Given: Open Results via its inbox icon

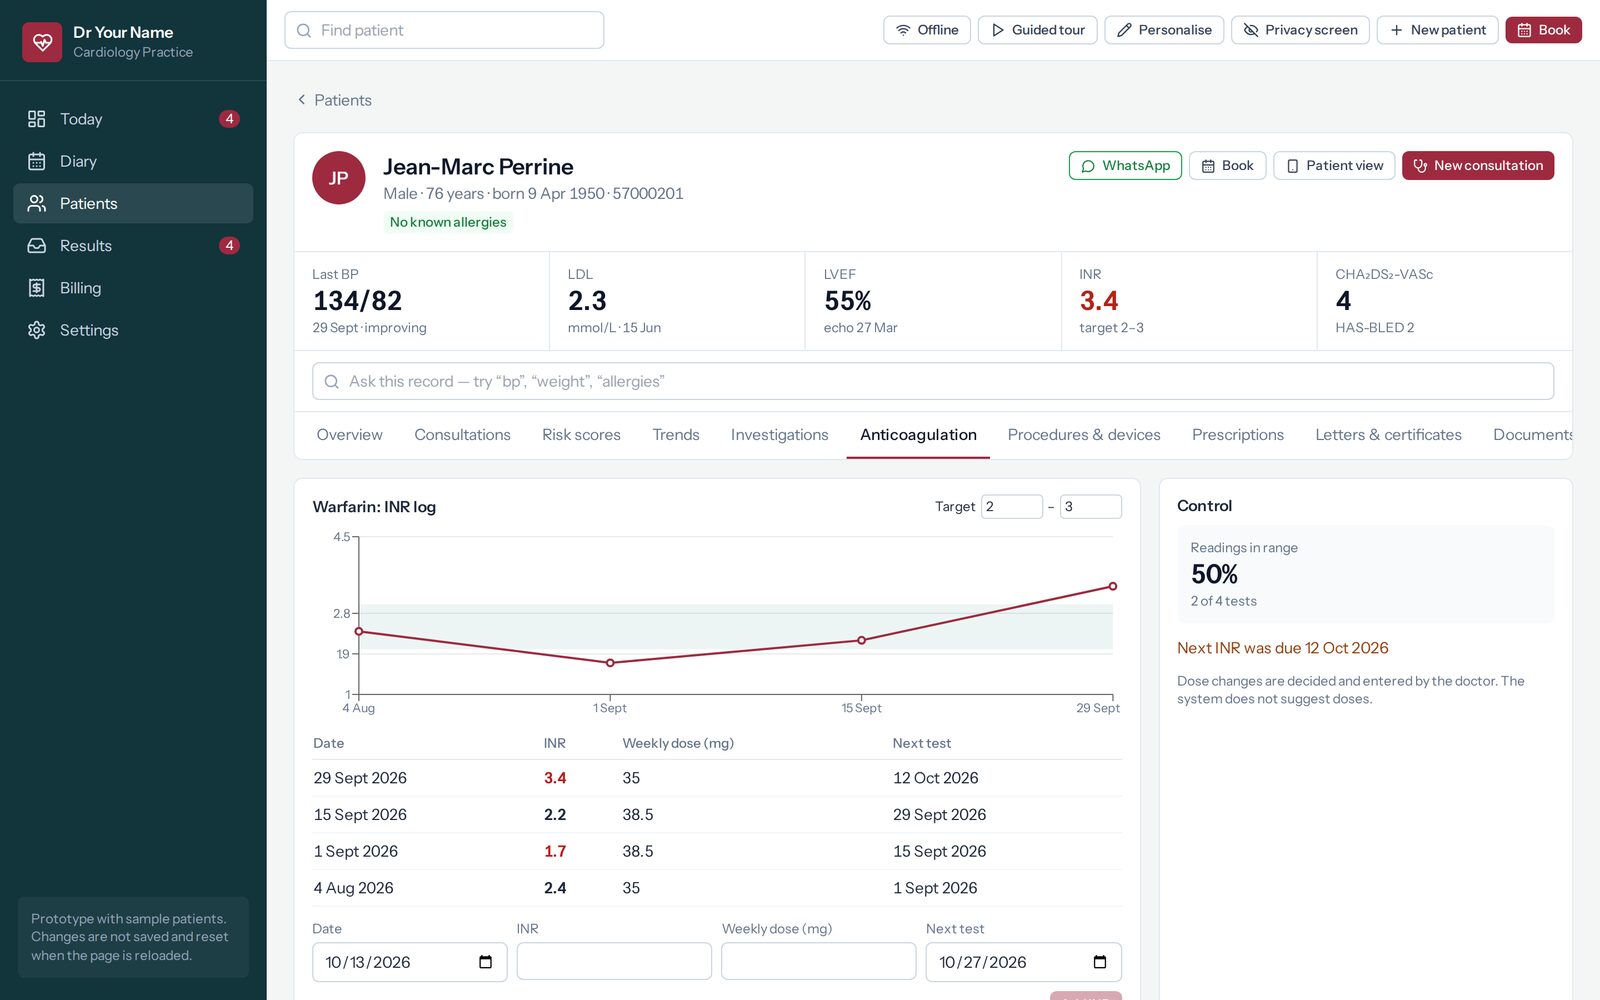Looking at the screenshot, I should [37, 246].
